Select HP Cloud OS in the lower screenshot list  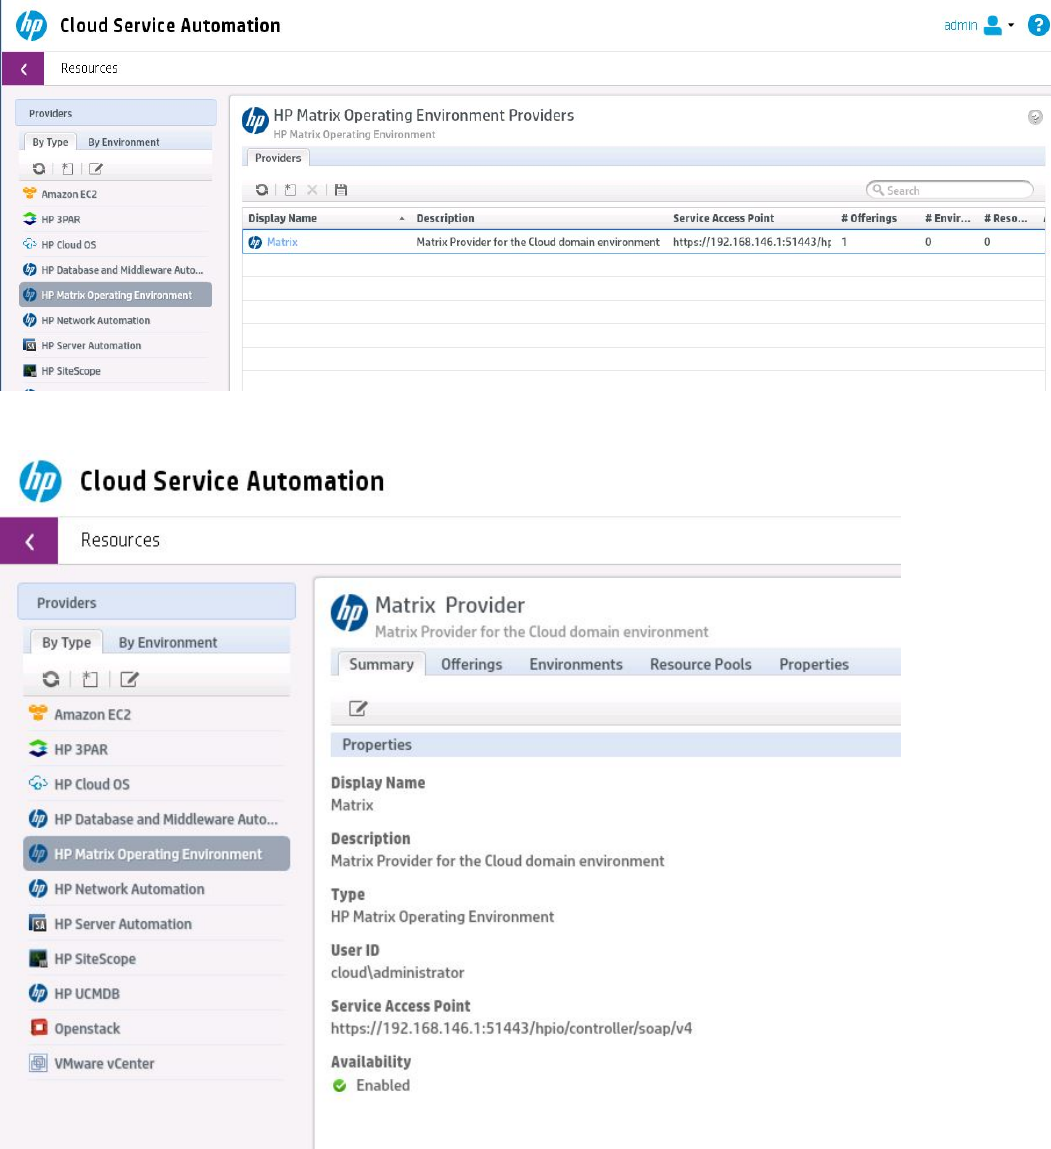pyautogui.click(x=156, y=784)
